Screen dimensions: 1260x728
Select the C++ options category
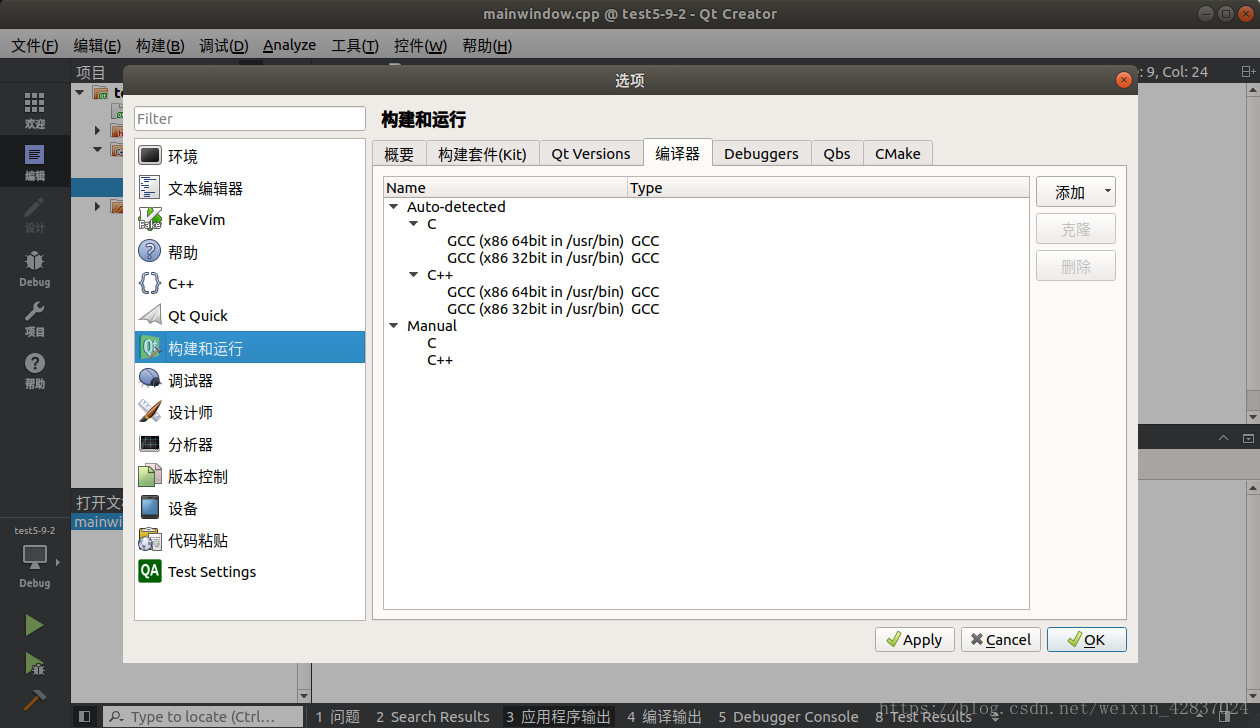point(250,284)
